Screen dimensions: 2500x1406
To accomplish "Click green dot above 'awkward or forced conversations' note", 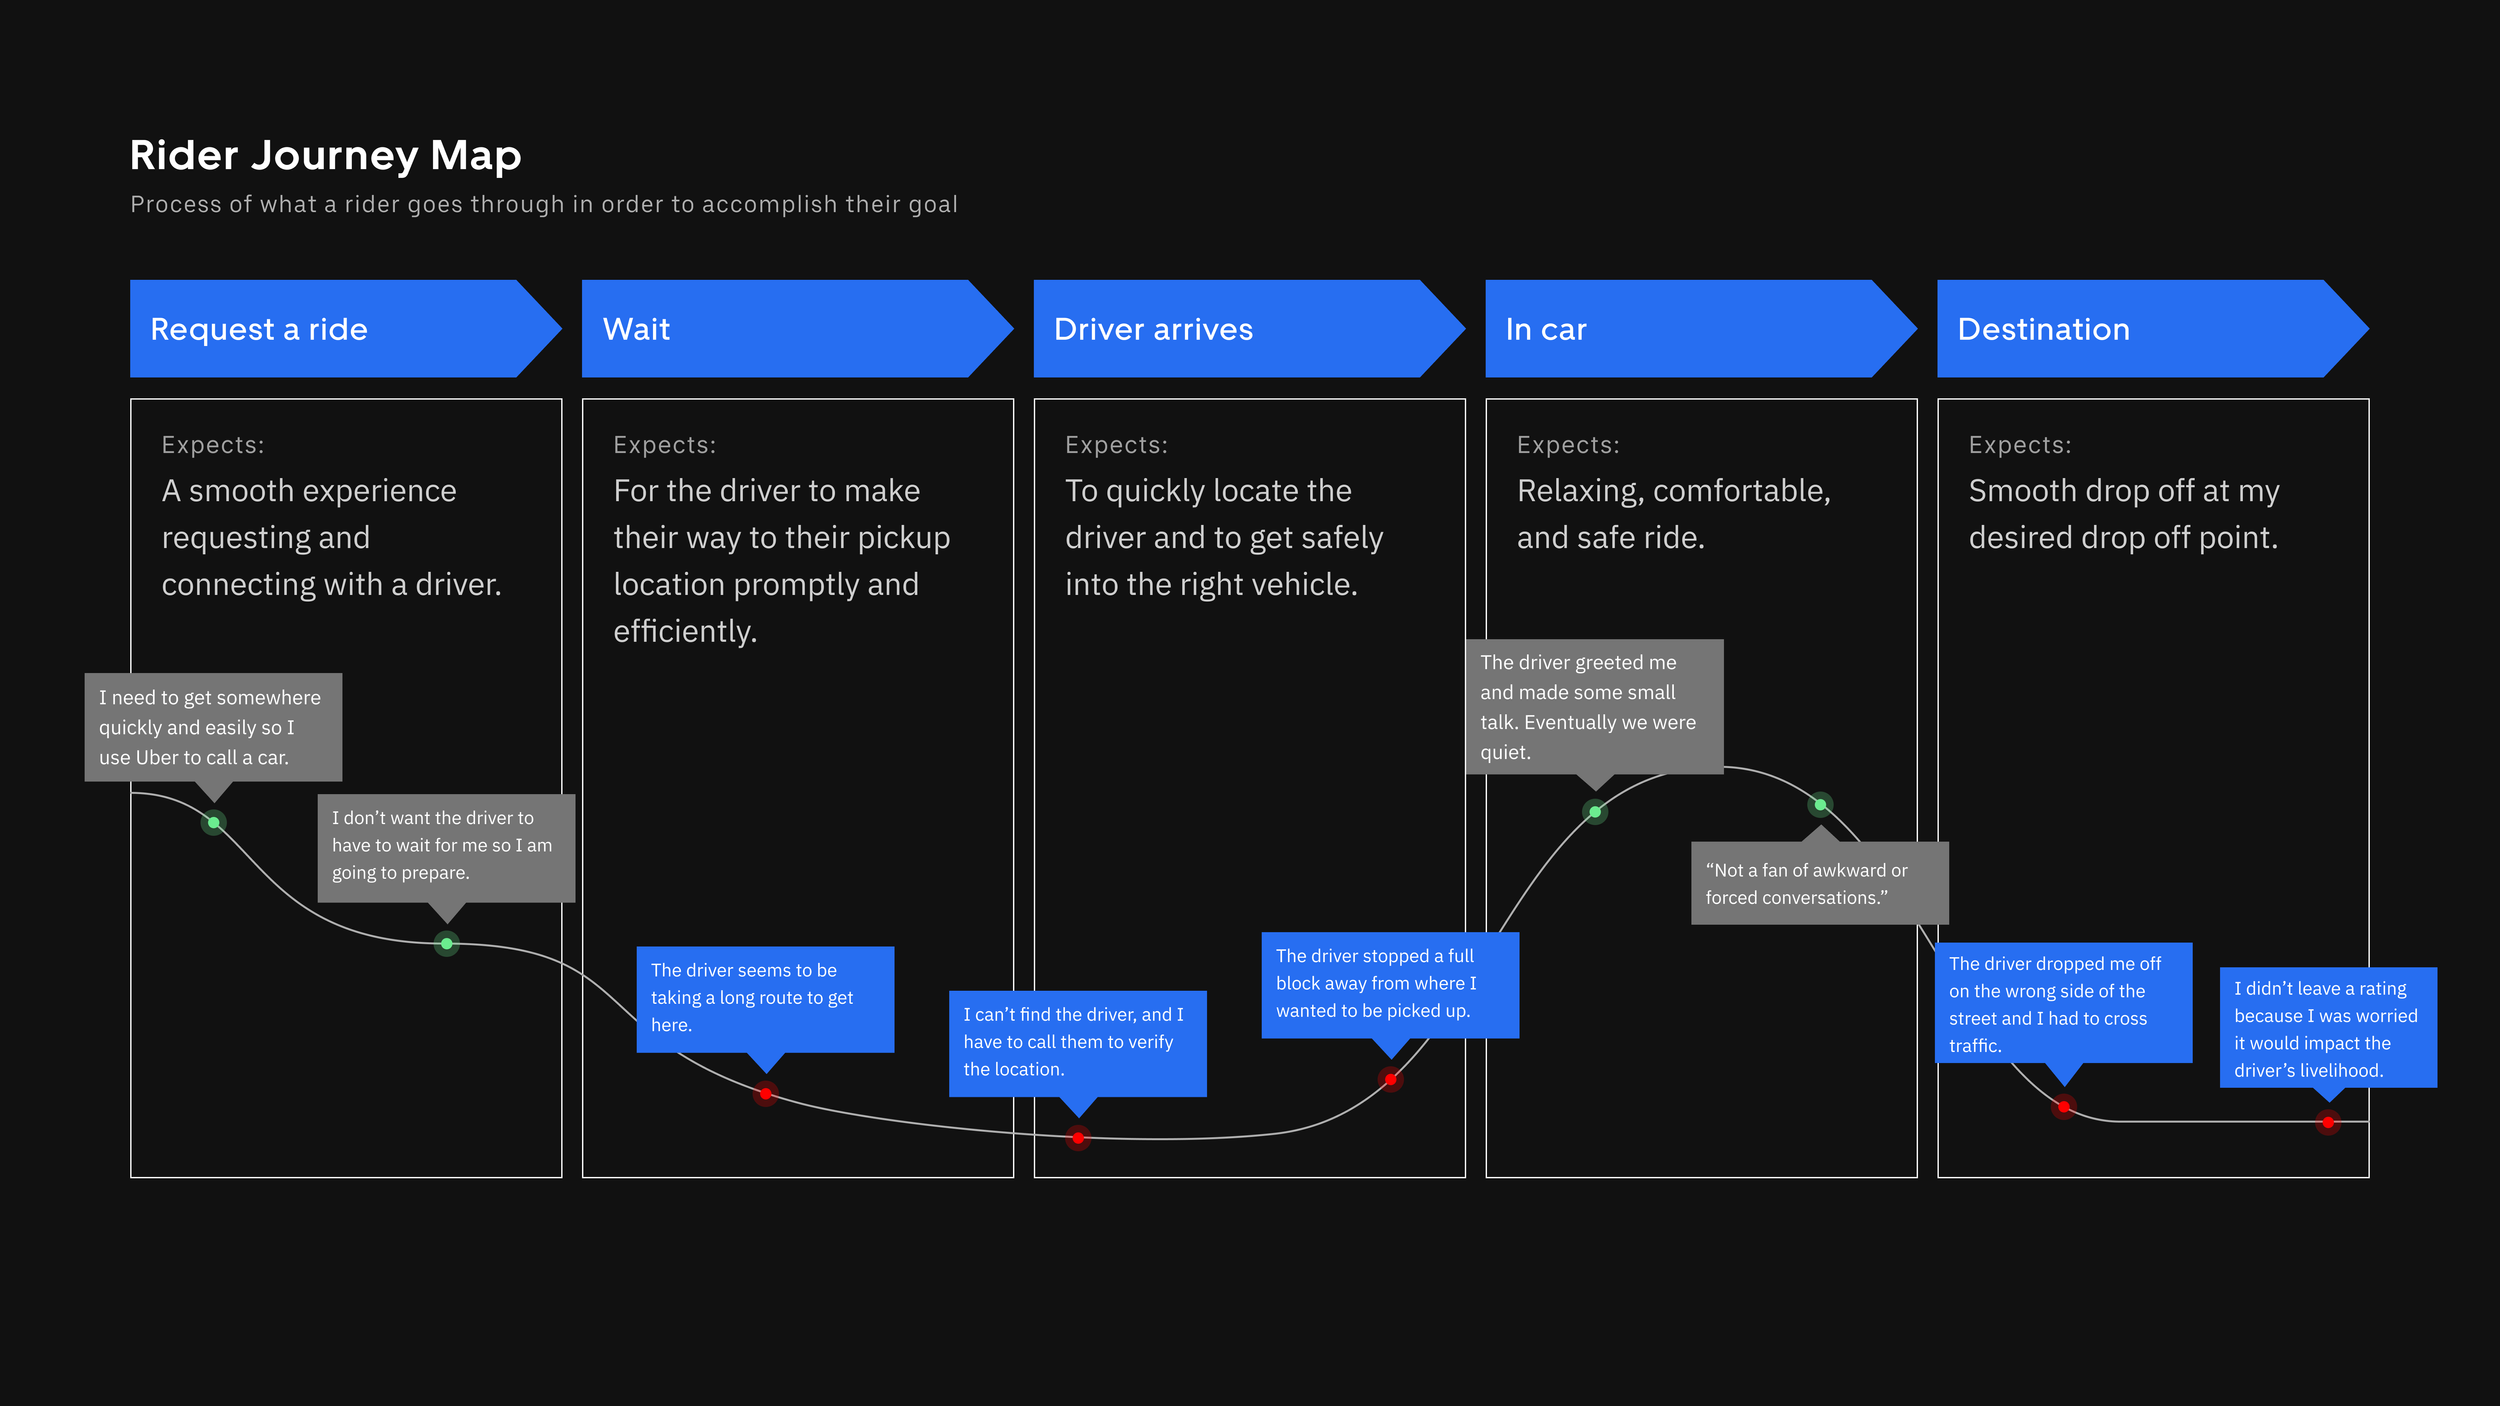I will [1820, 804].
